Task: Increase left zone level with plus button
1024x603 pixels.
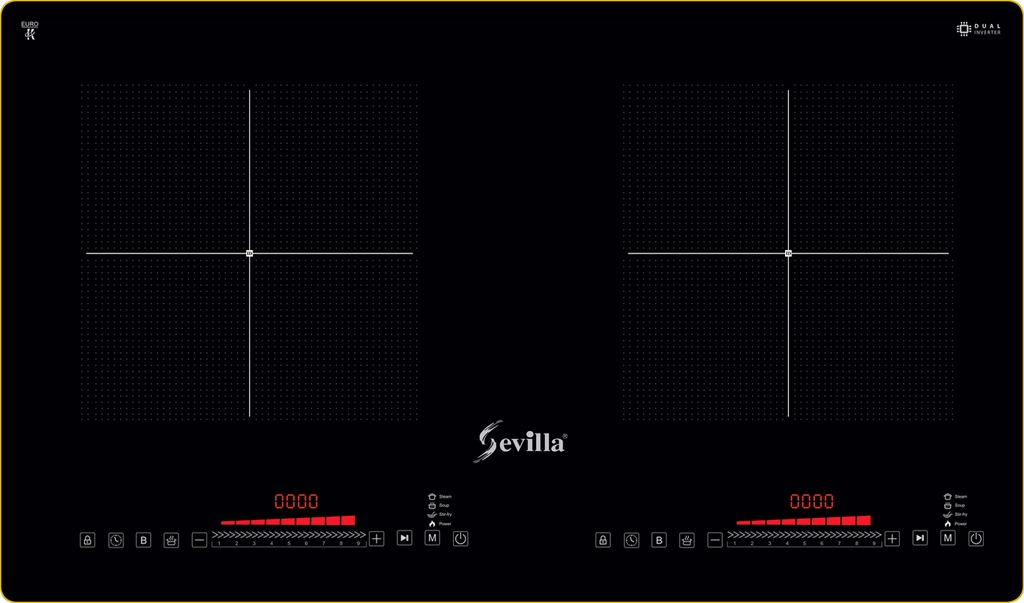Action: [377, 538]
